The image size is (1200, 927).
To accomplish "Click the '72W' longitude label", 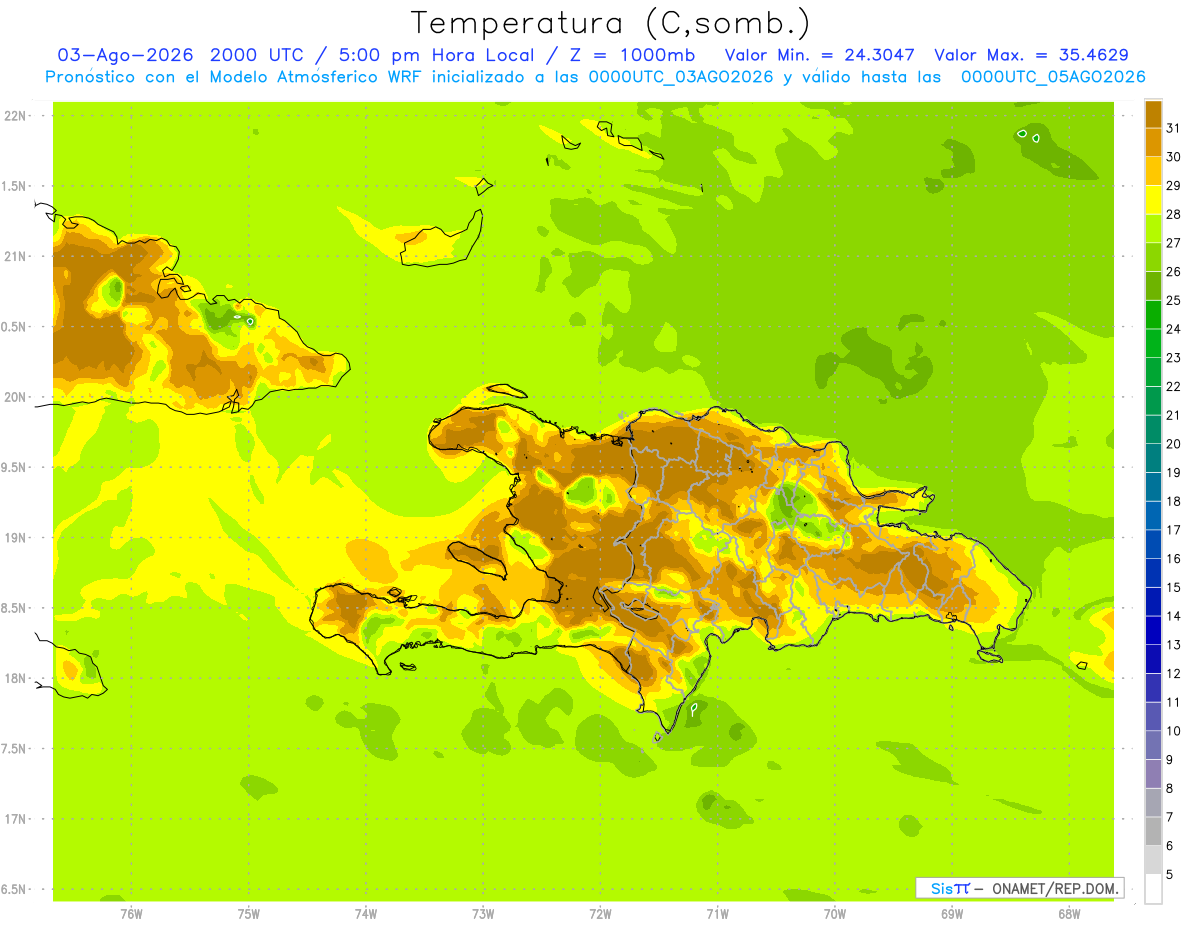I will (x=600, y=913).
